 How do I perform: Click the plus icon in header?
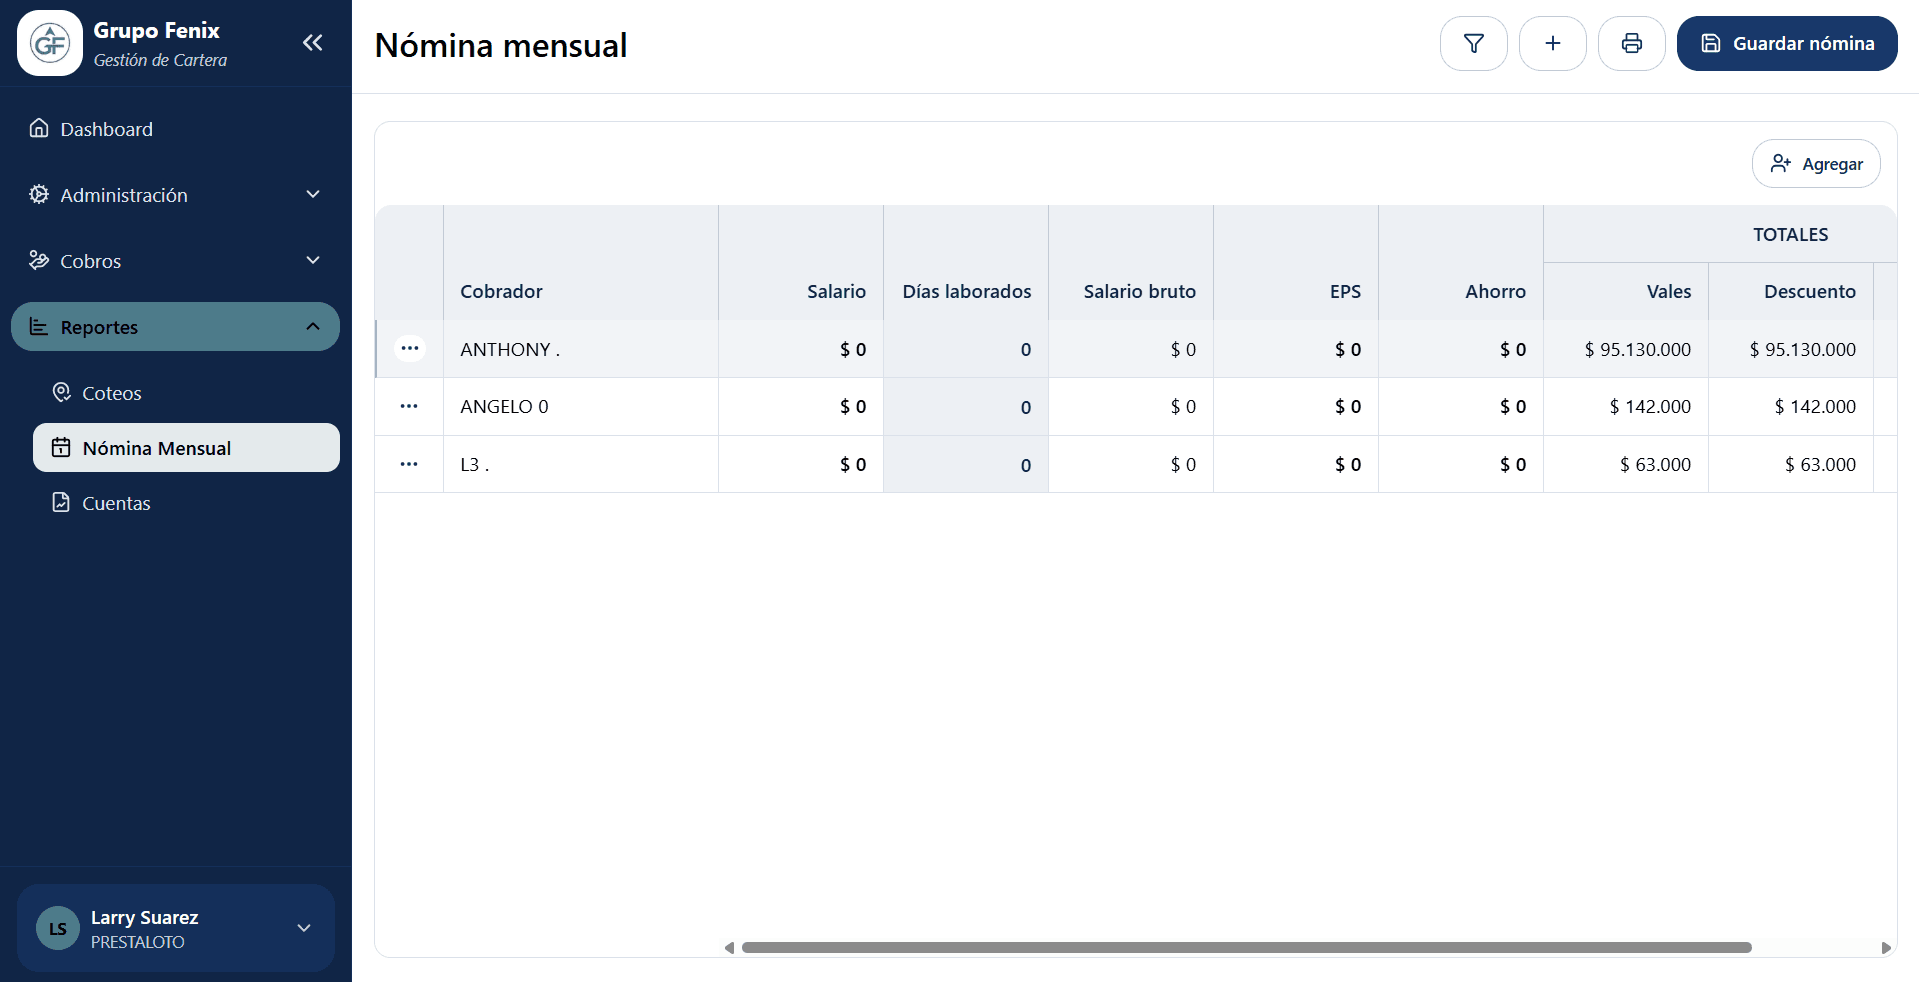1552,43
